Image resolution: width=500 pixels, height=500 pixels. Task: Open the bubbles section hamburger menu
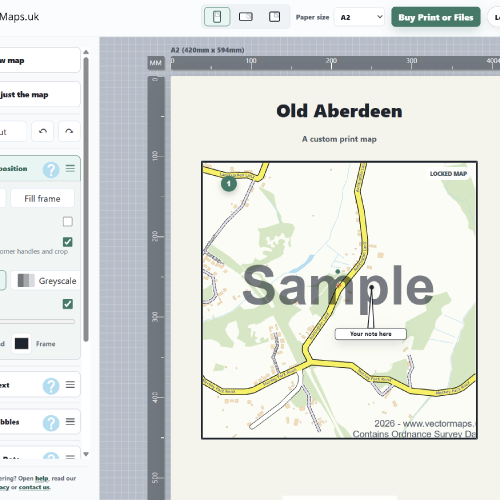(70, 421)
